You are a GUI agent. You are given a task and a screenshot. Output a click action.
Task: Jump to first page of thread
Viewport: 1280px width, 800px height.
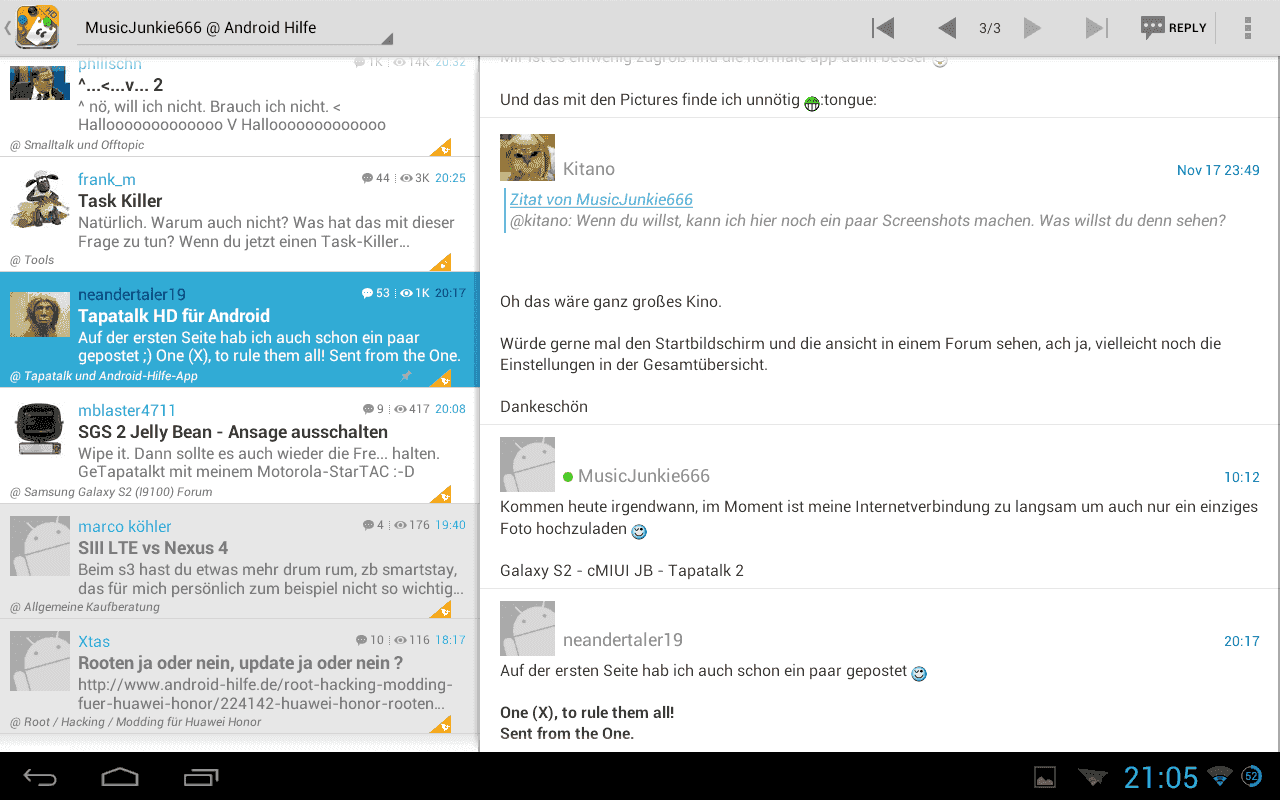[x=883, y=28]
